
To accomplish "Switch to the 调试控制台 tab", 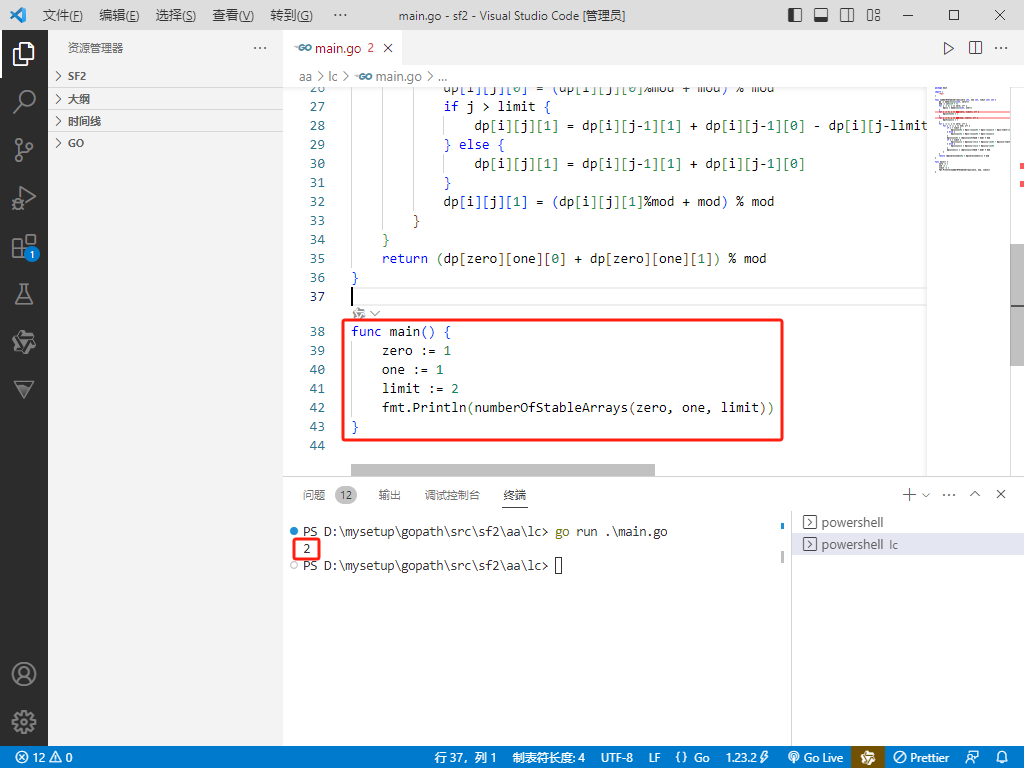I will click(x=452, y=495).
